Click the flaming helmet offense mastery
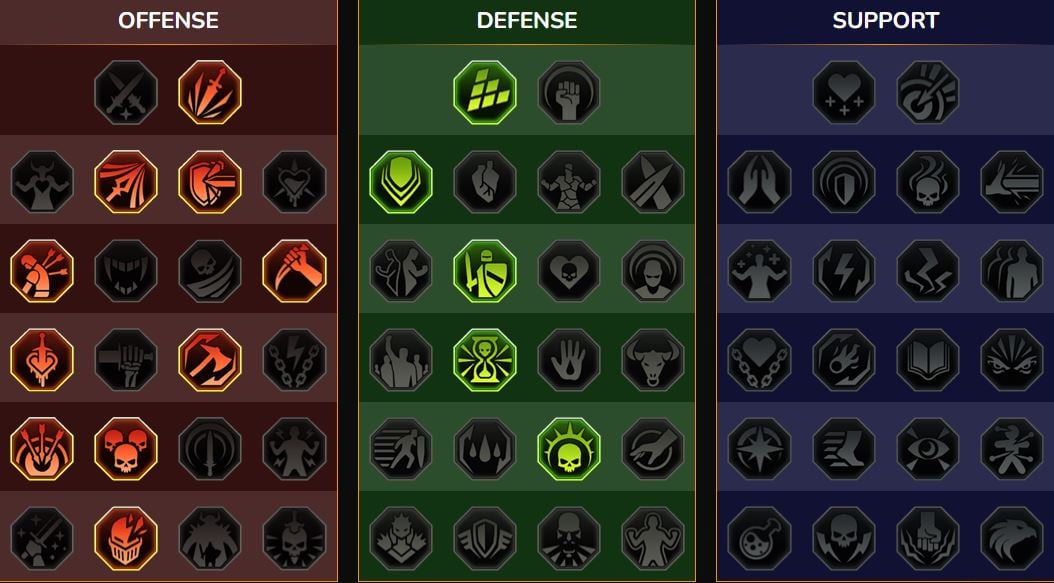Viewport: 1054px width, 583px height. pyautogui.click(x=126, y=539)
